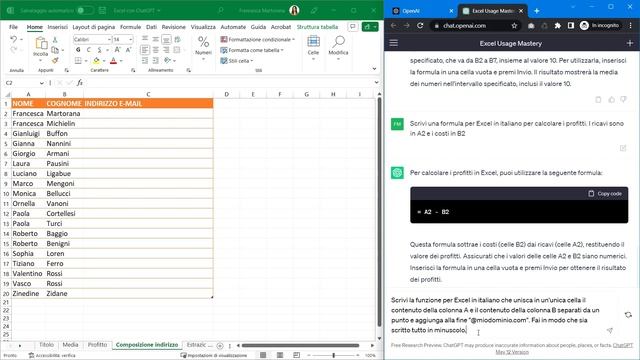Screen dimensions: 640x360
Task: Open the Visualizza ribbon tab
Action: [203, 27]
